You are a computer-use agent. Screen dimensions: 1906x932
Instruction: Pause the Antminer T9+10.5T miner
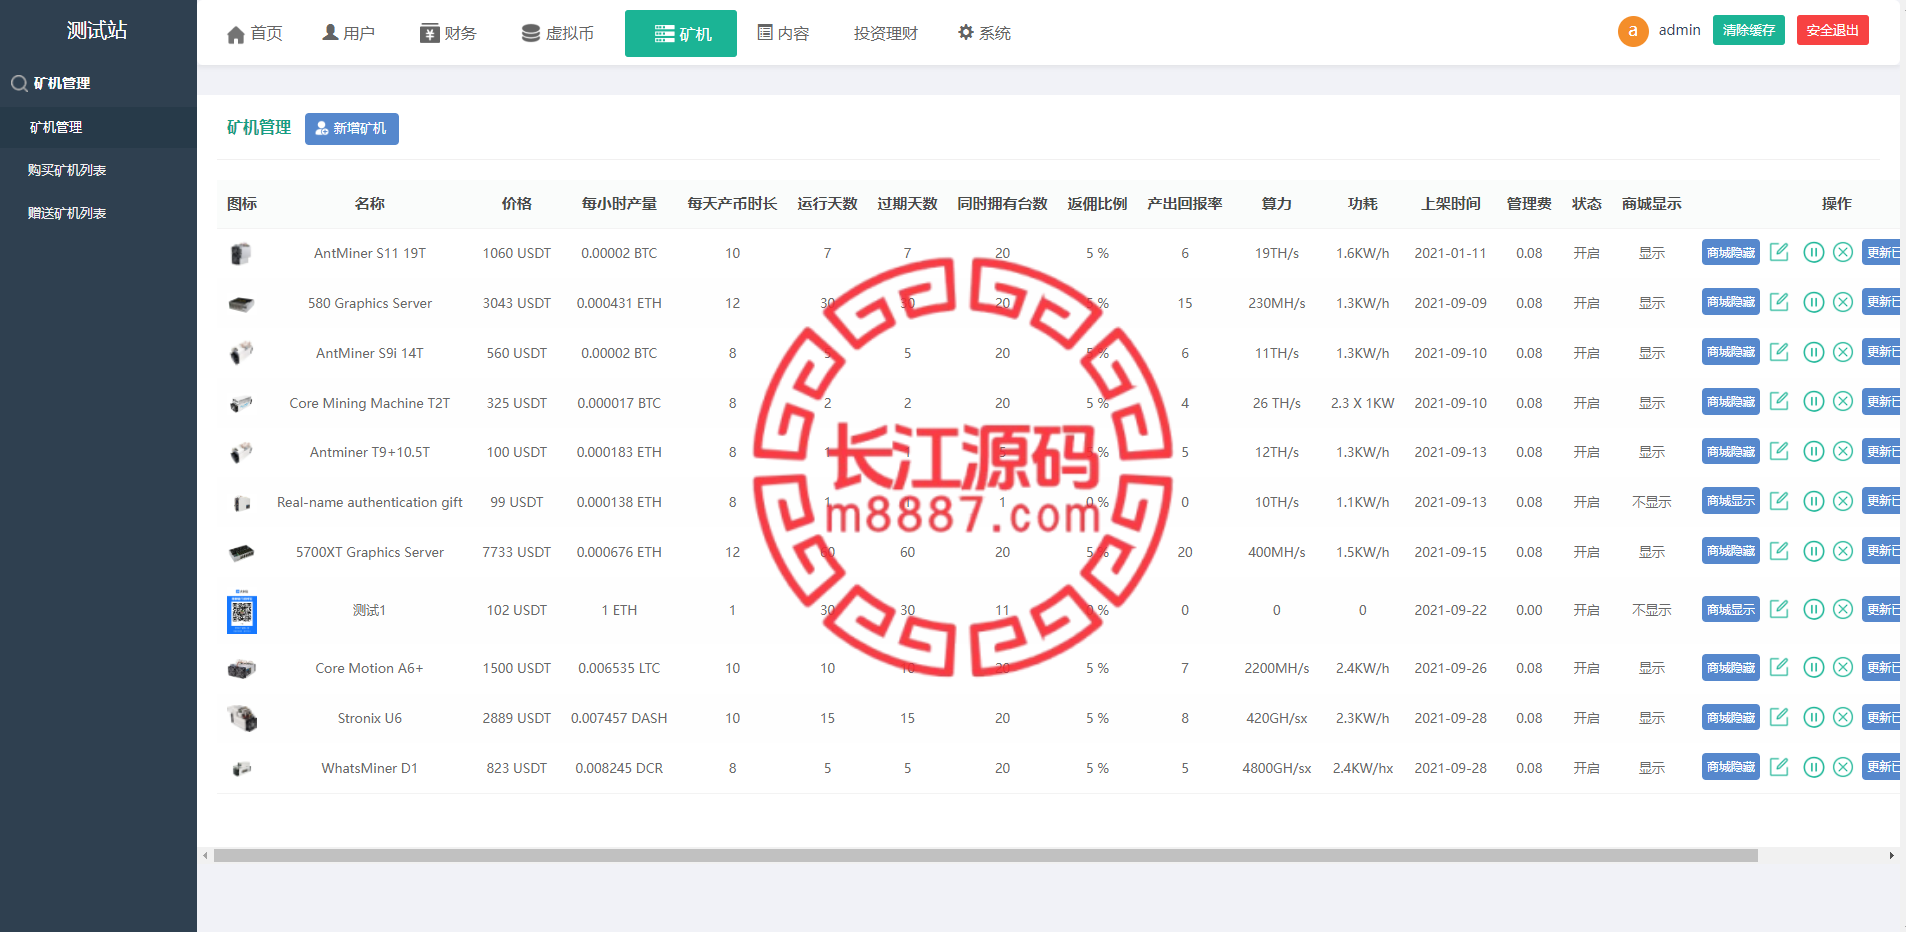[1814, 451]
